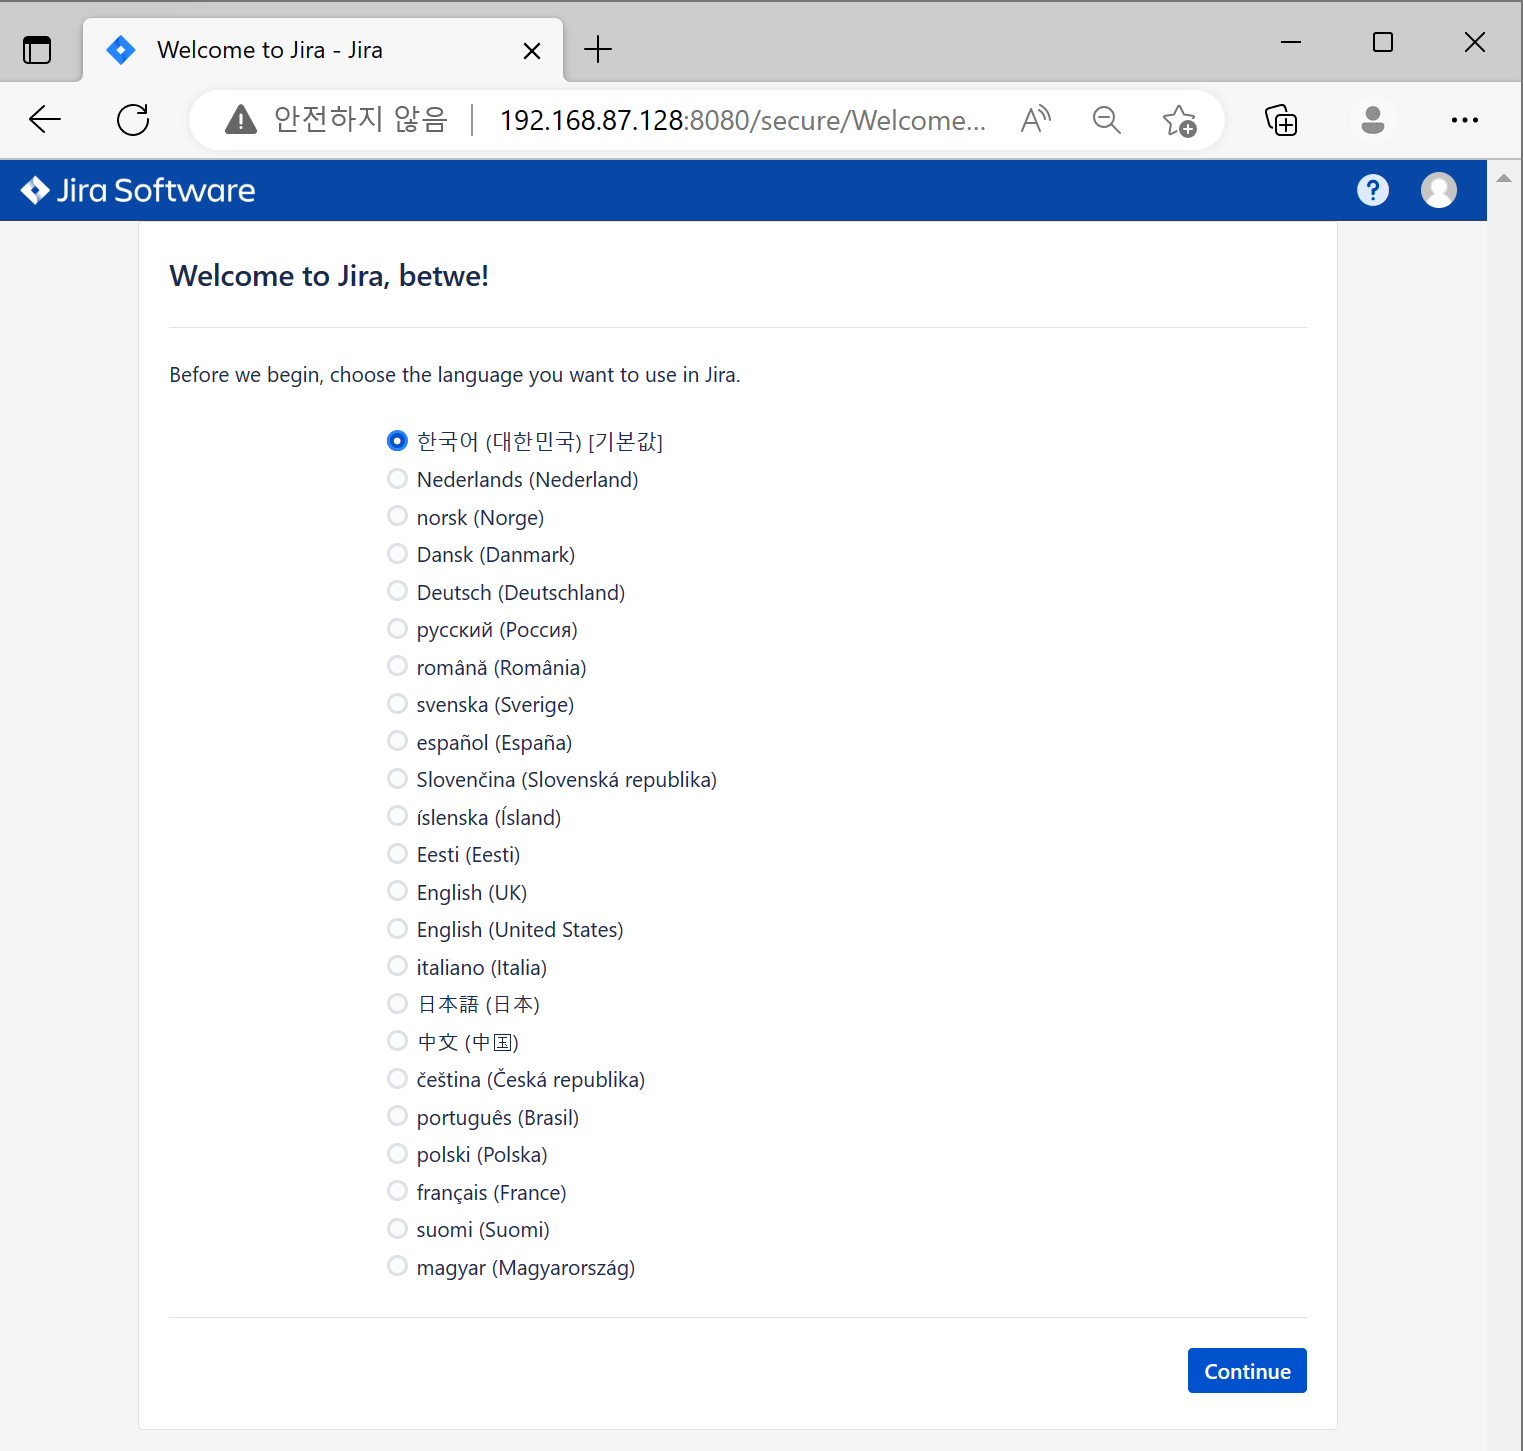Image resolution: width=1523 pixels, height=1451 pixels.
Task: Minimize the browser window
Action: [1291, 42]
